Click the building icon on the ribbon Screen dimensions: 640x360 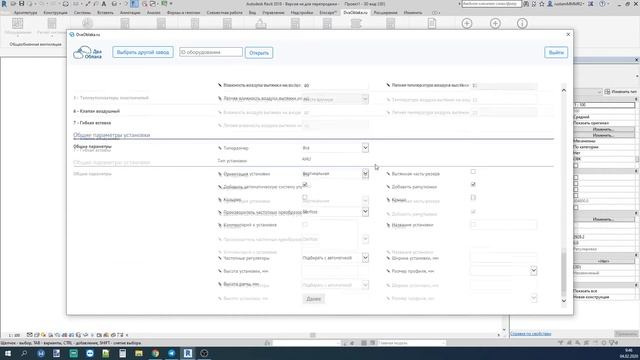[x=261, y=23]
